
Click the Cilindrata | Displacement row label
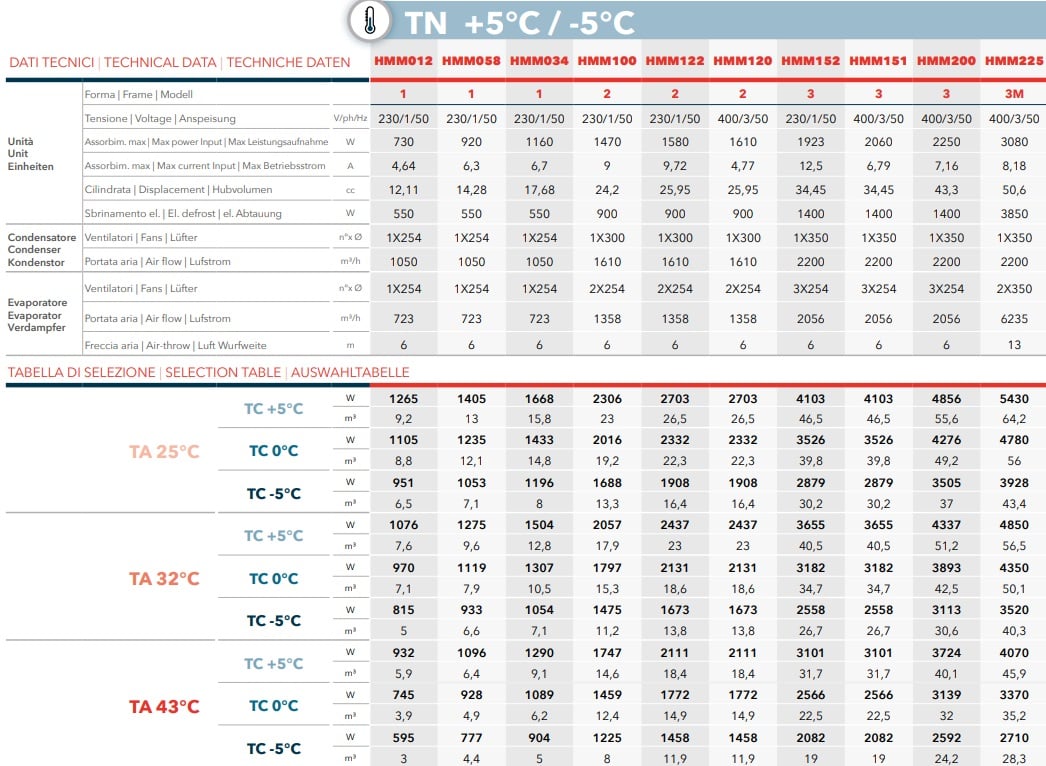(178, 189)
